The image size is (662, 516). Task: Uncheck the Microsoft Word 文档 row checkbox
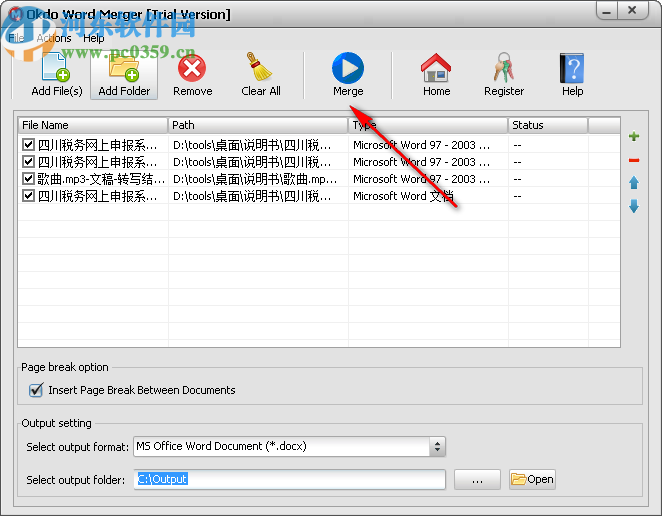28,196
